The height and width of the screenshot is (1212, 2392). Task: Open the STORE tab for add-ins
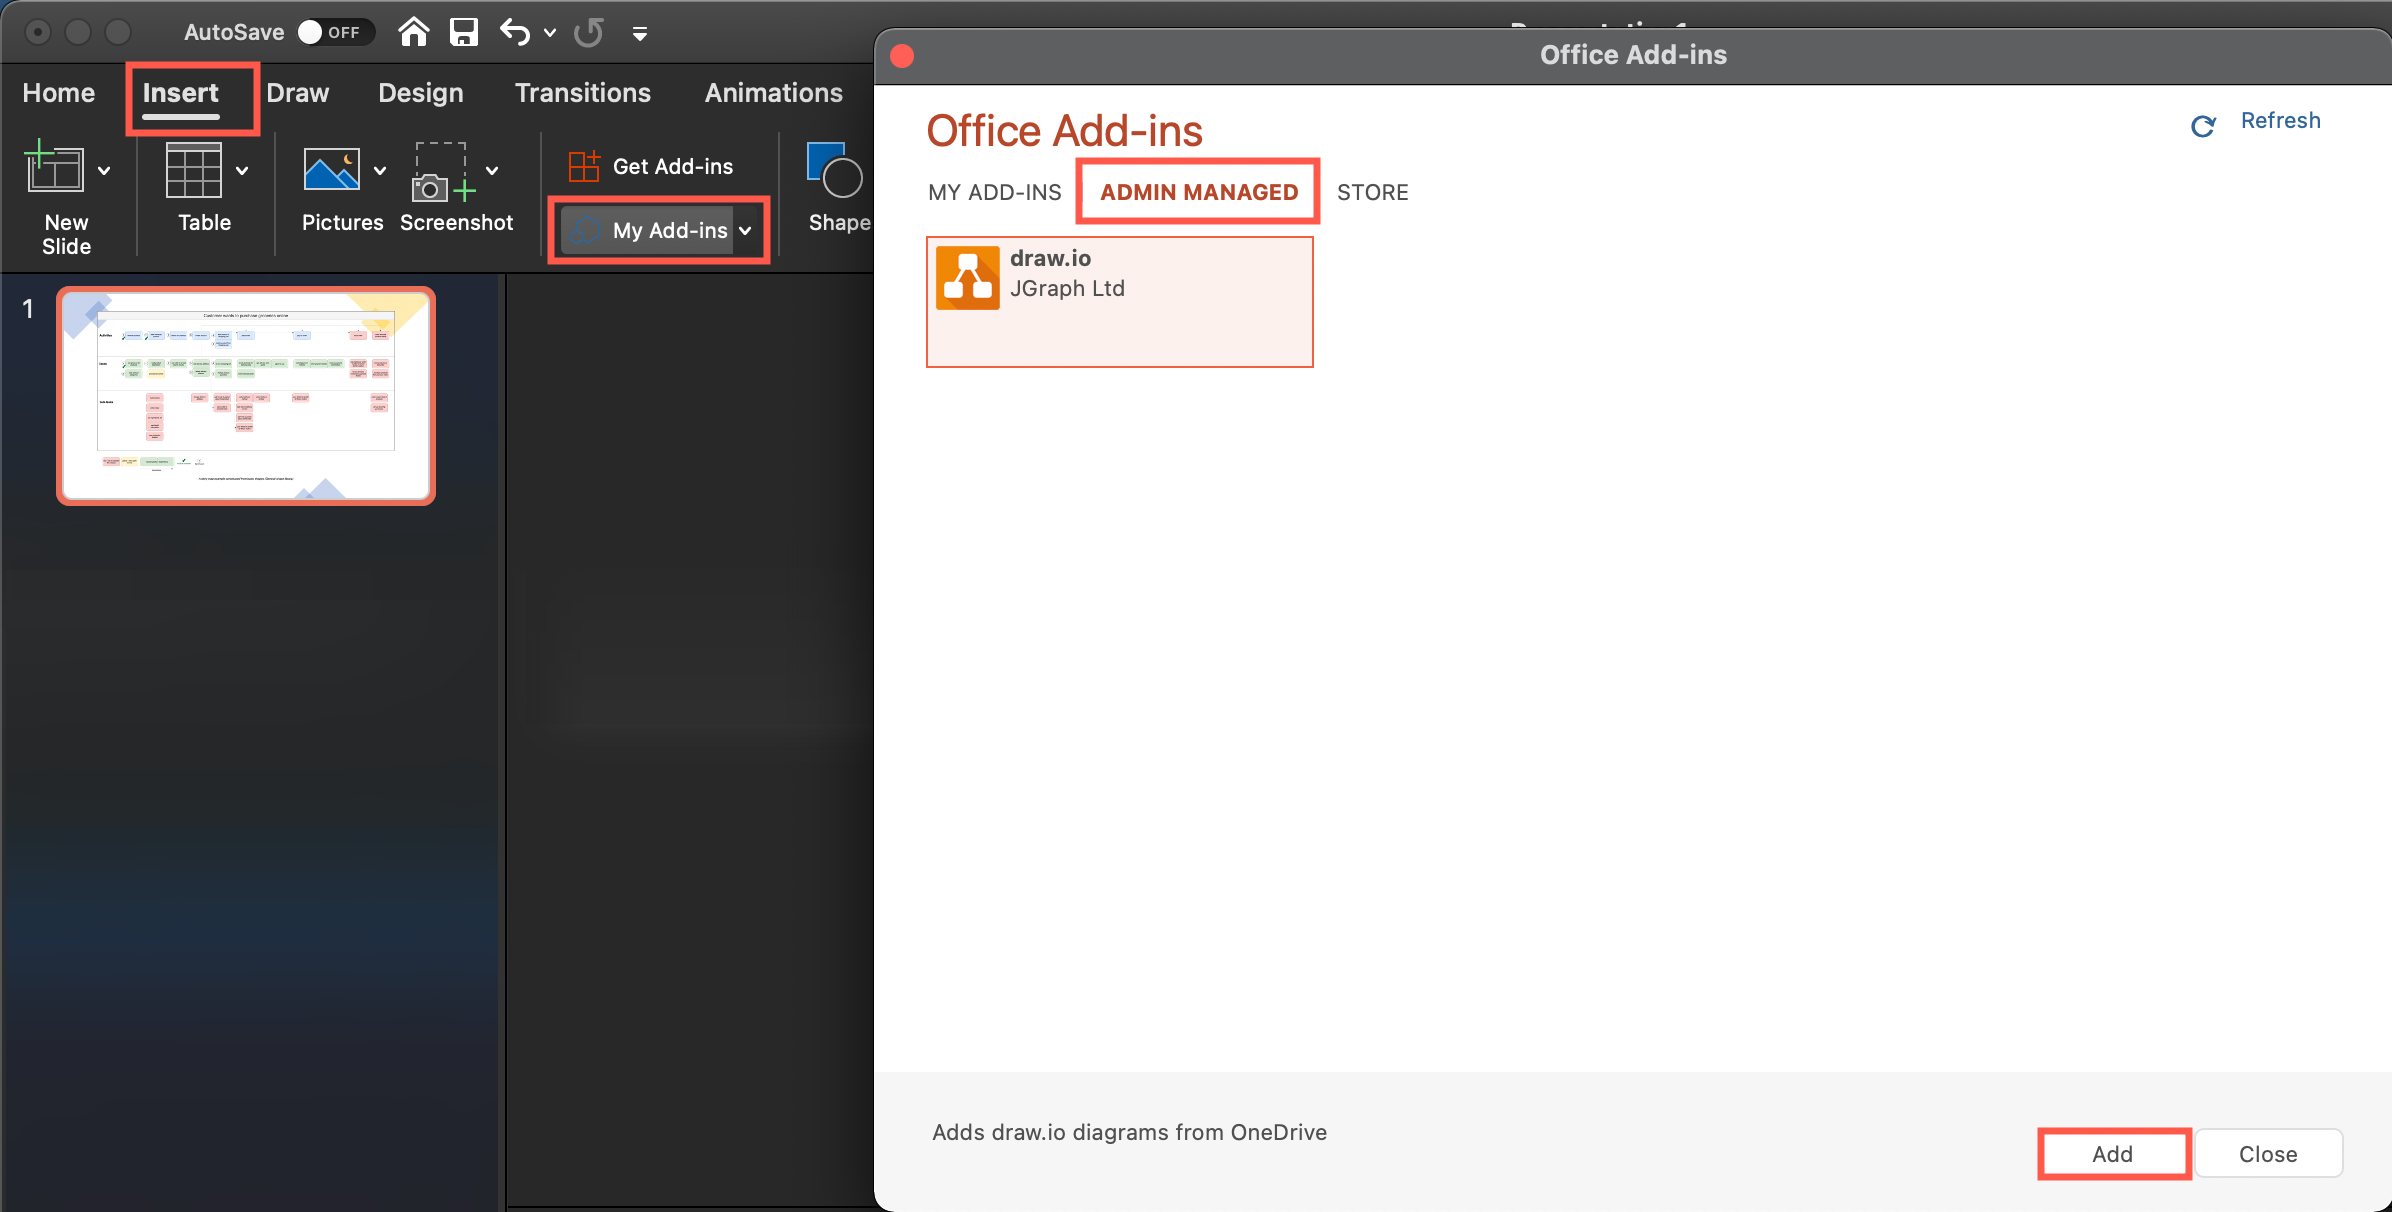coord(1372,192)
